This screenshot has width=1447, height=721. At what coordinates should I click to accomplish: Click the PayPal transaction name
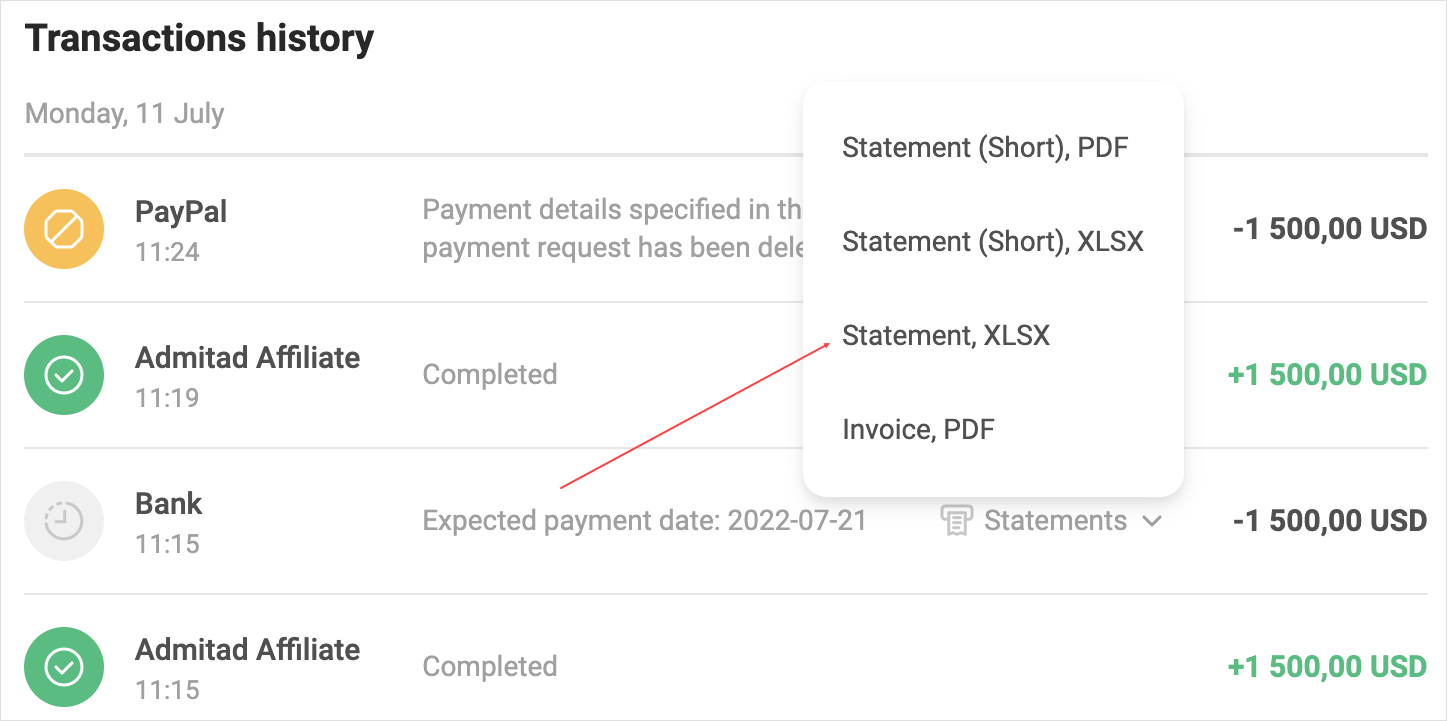[181, 212]
